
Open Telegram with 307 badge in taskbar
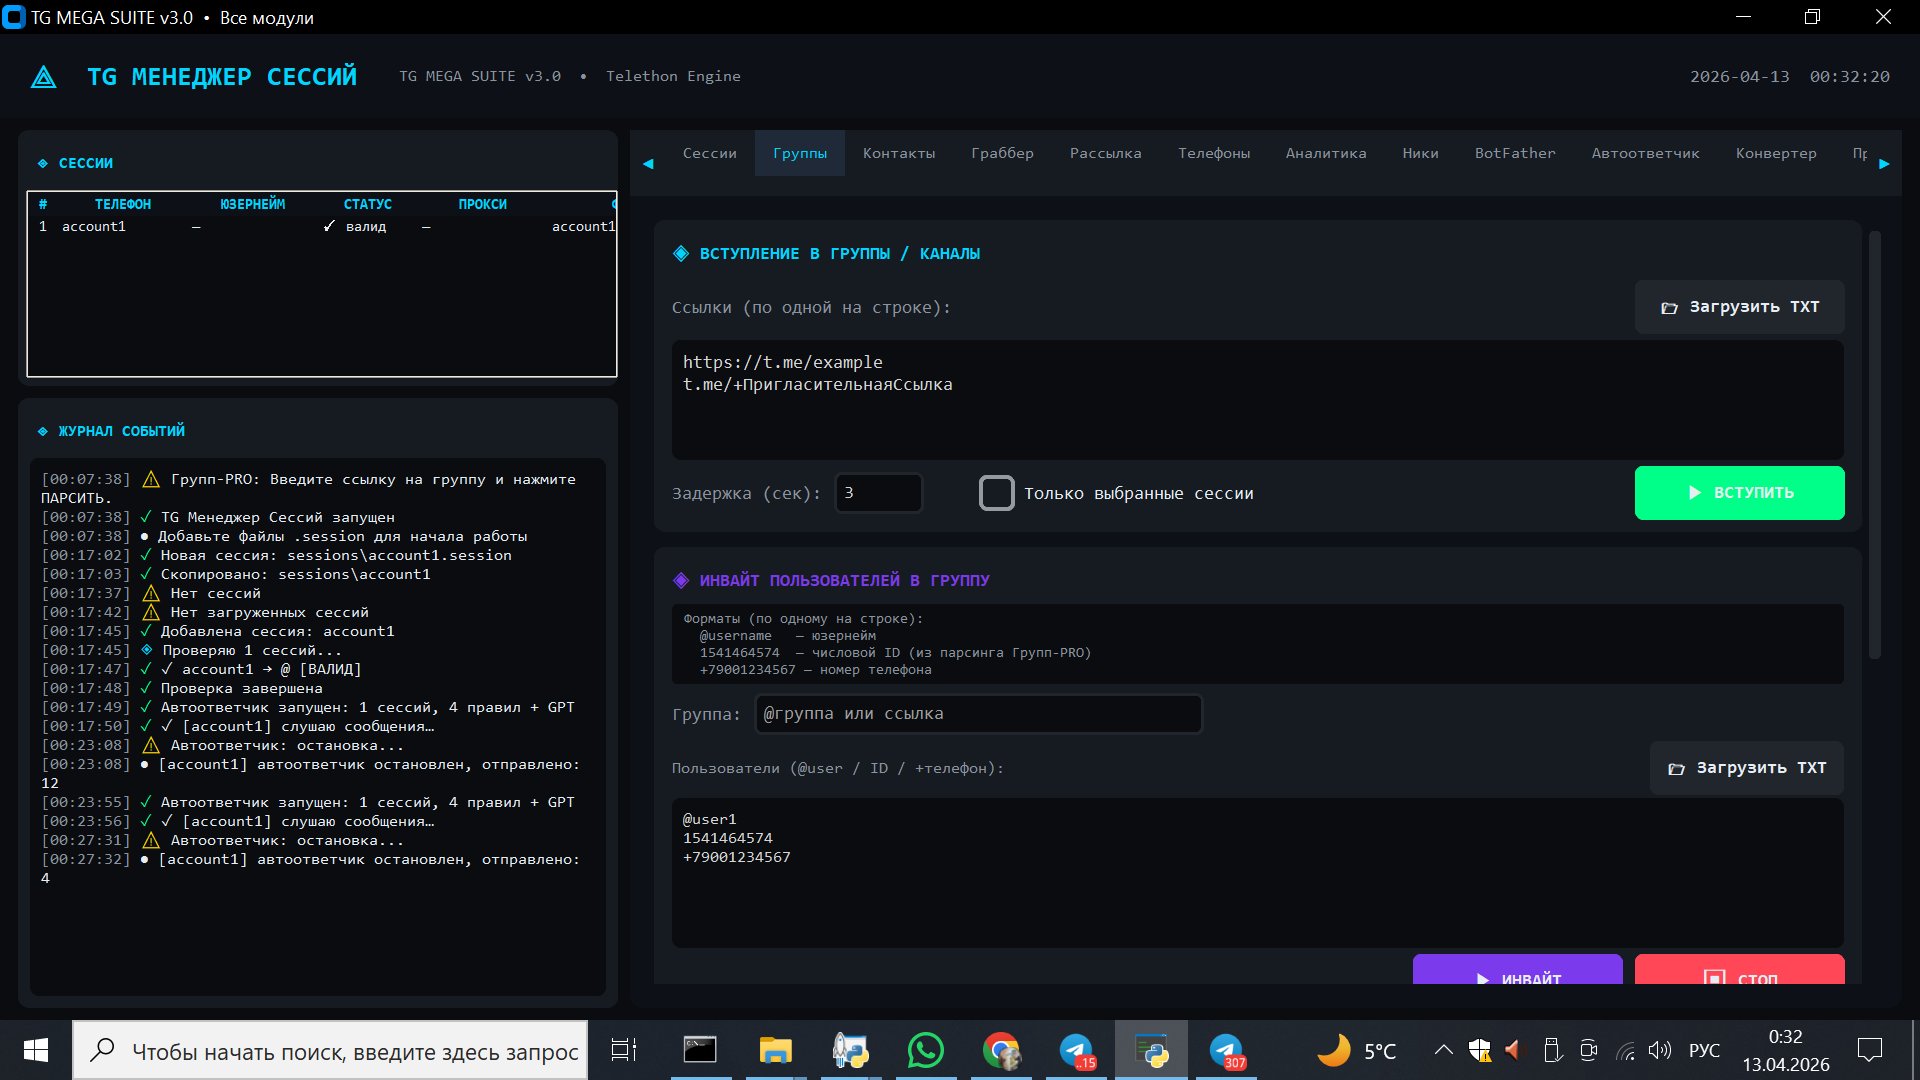pos(1226,1051)
